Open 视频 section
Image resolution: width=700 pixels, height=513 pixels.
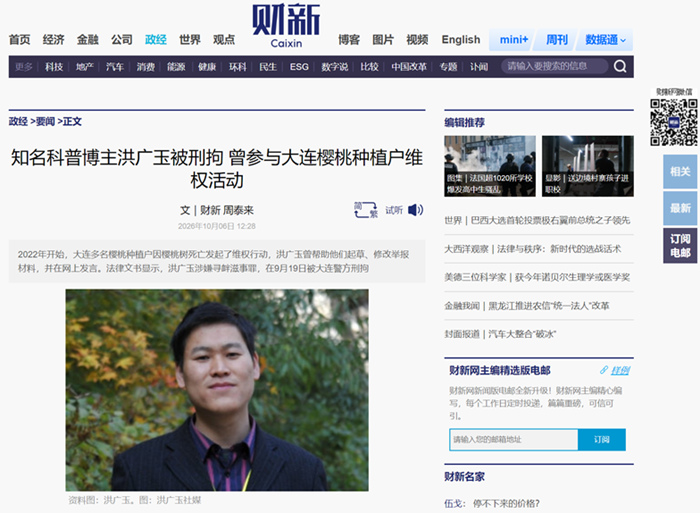pyautogui.click(x=417, y=40)
